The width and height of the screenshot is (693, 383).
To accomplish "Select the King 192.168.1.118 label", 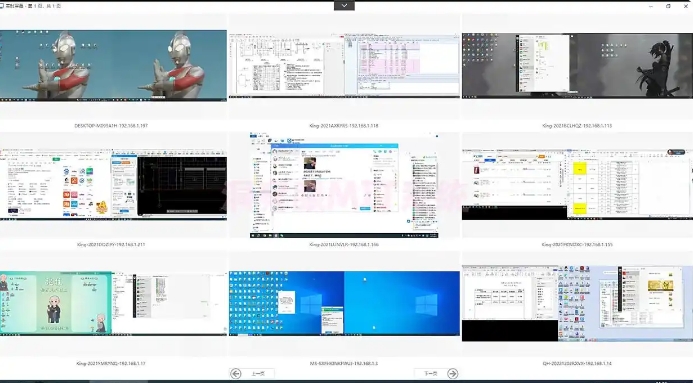I will [344, 125].
